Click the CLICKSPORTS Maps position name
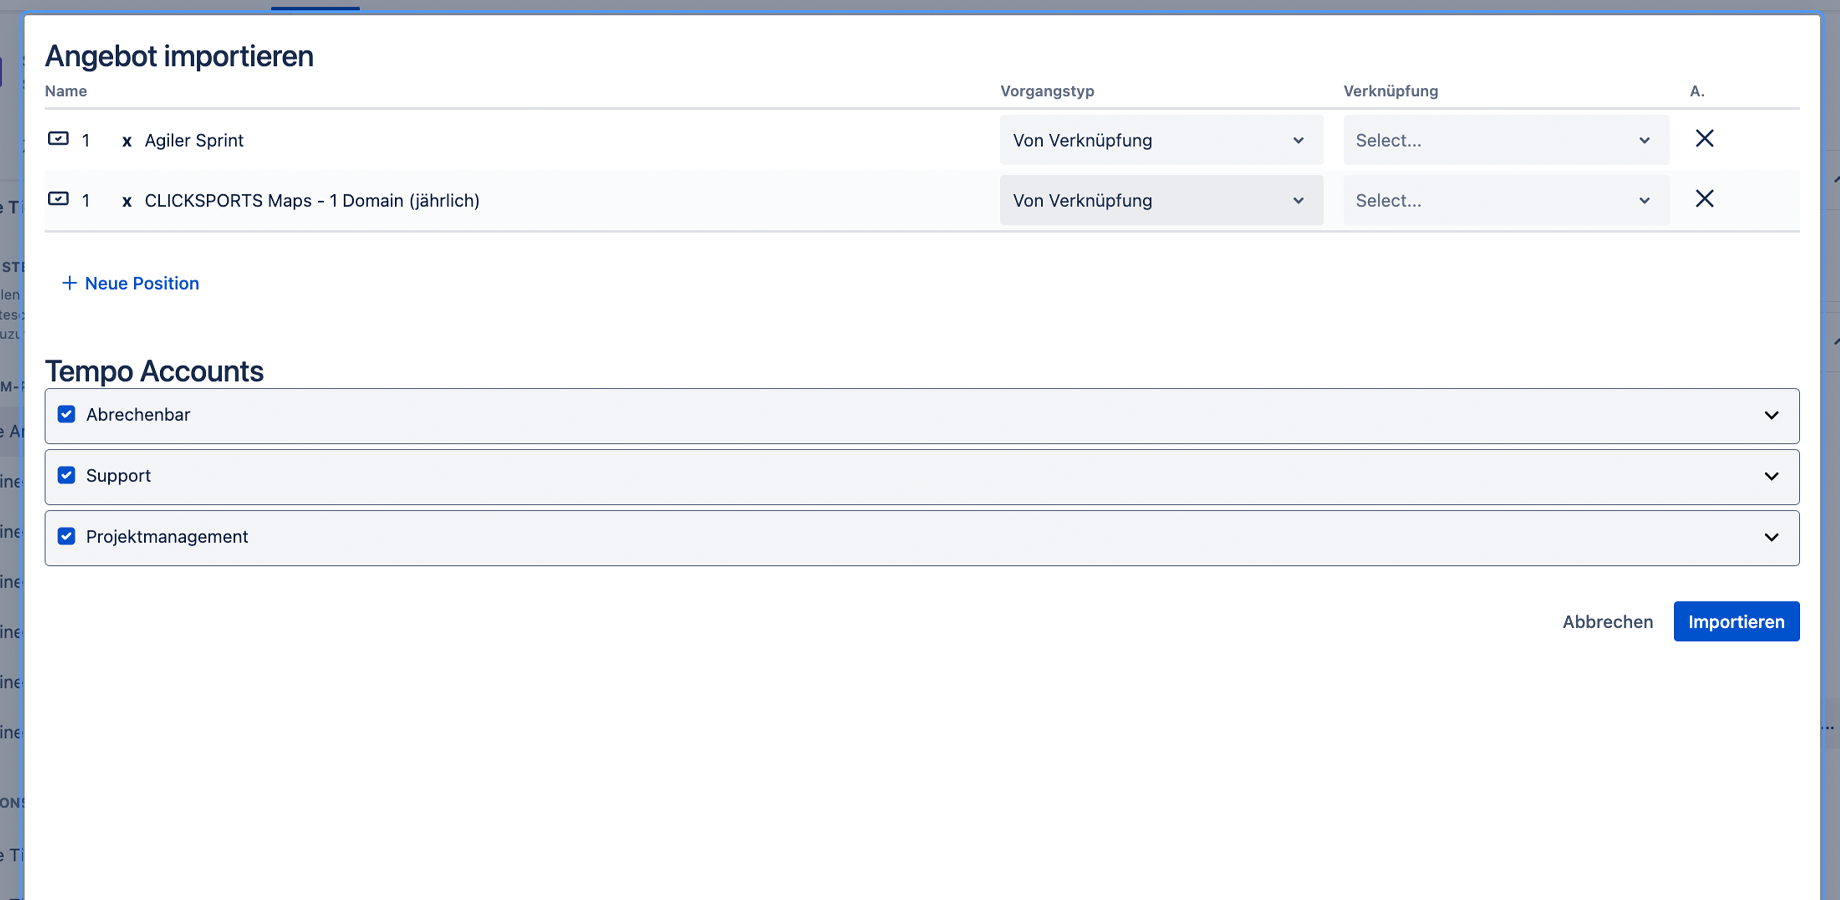 coord(312,200)
